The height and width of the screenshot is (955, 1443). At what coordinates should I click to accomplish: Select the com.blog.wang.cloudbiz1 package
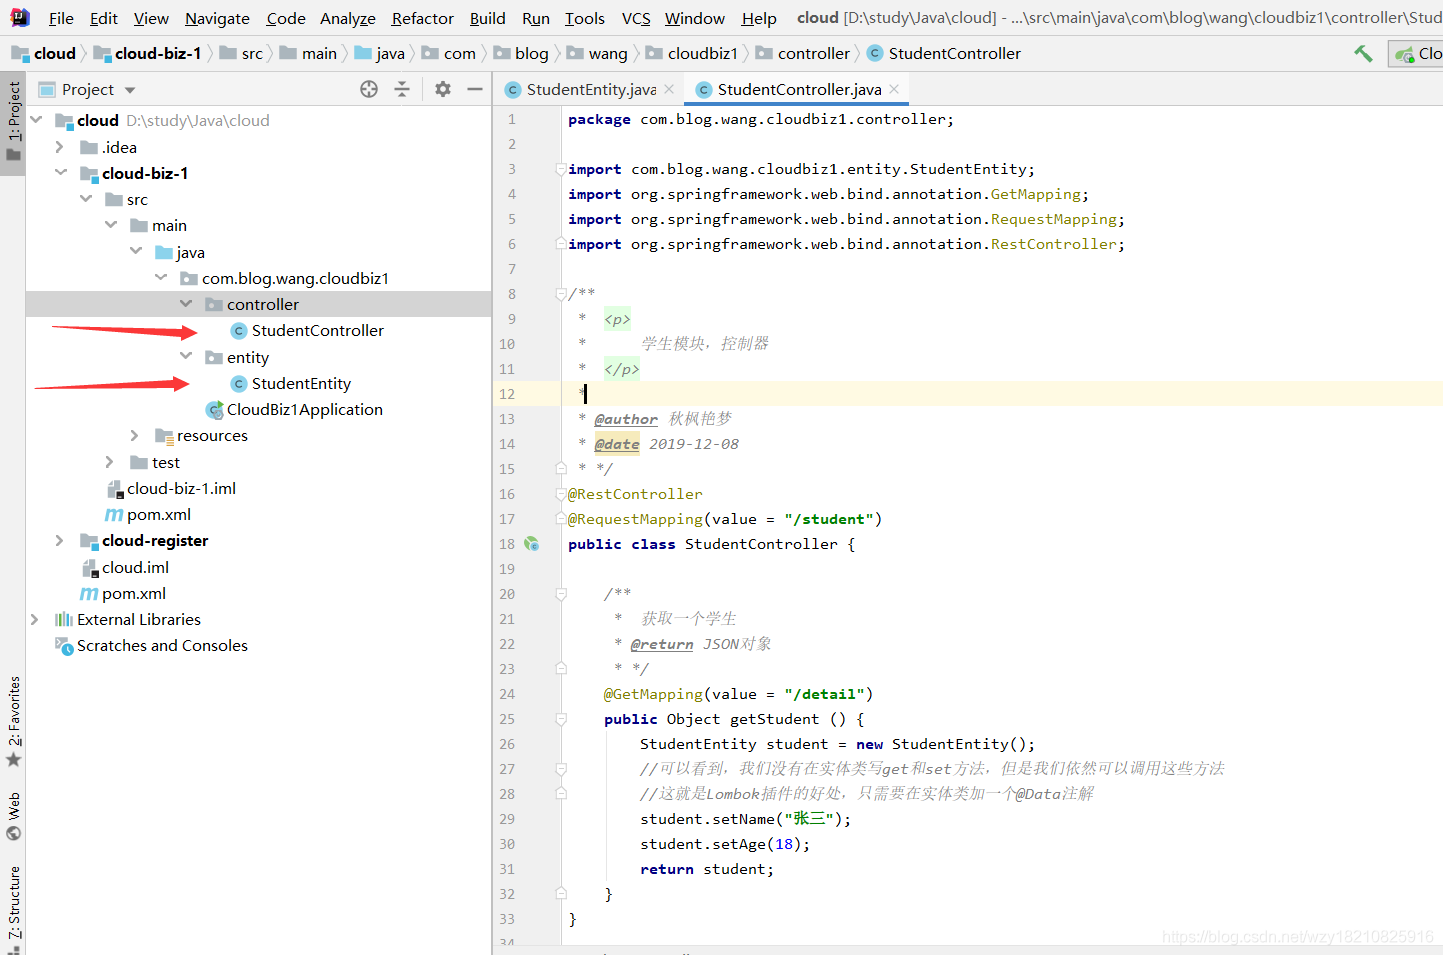295,279
